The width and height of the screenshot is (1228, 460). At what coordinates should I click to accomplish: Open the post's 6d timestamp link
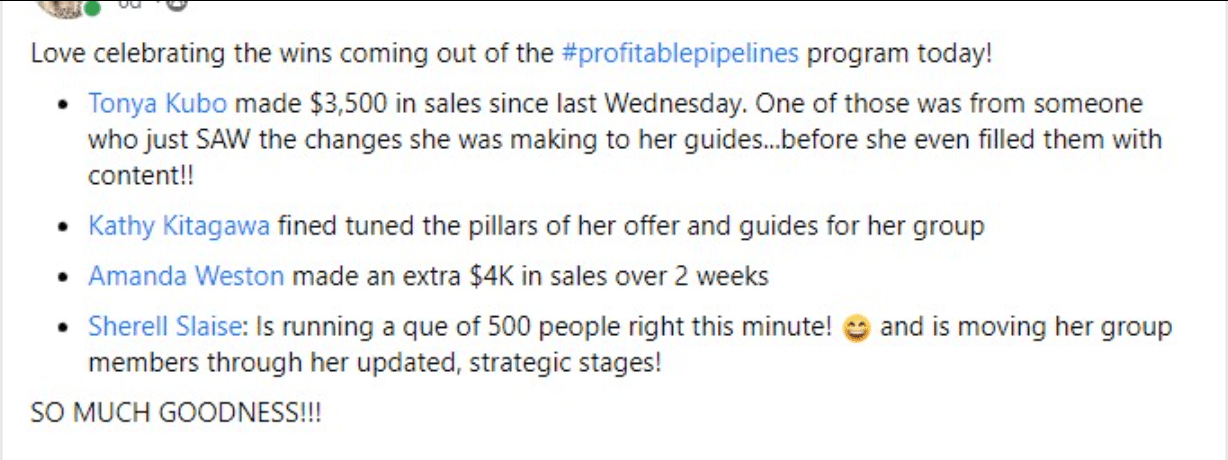[132, 4]
